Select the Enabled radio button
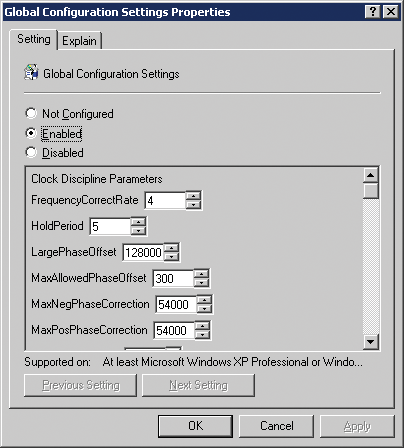Viewport: 404px width, 448px height. [31, 133]
